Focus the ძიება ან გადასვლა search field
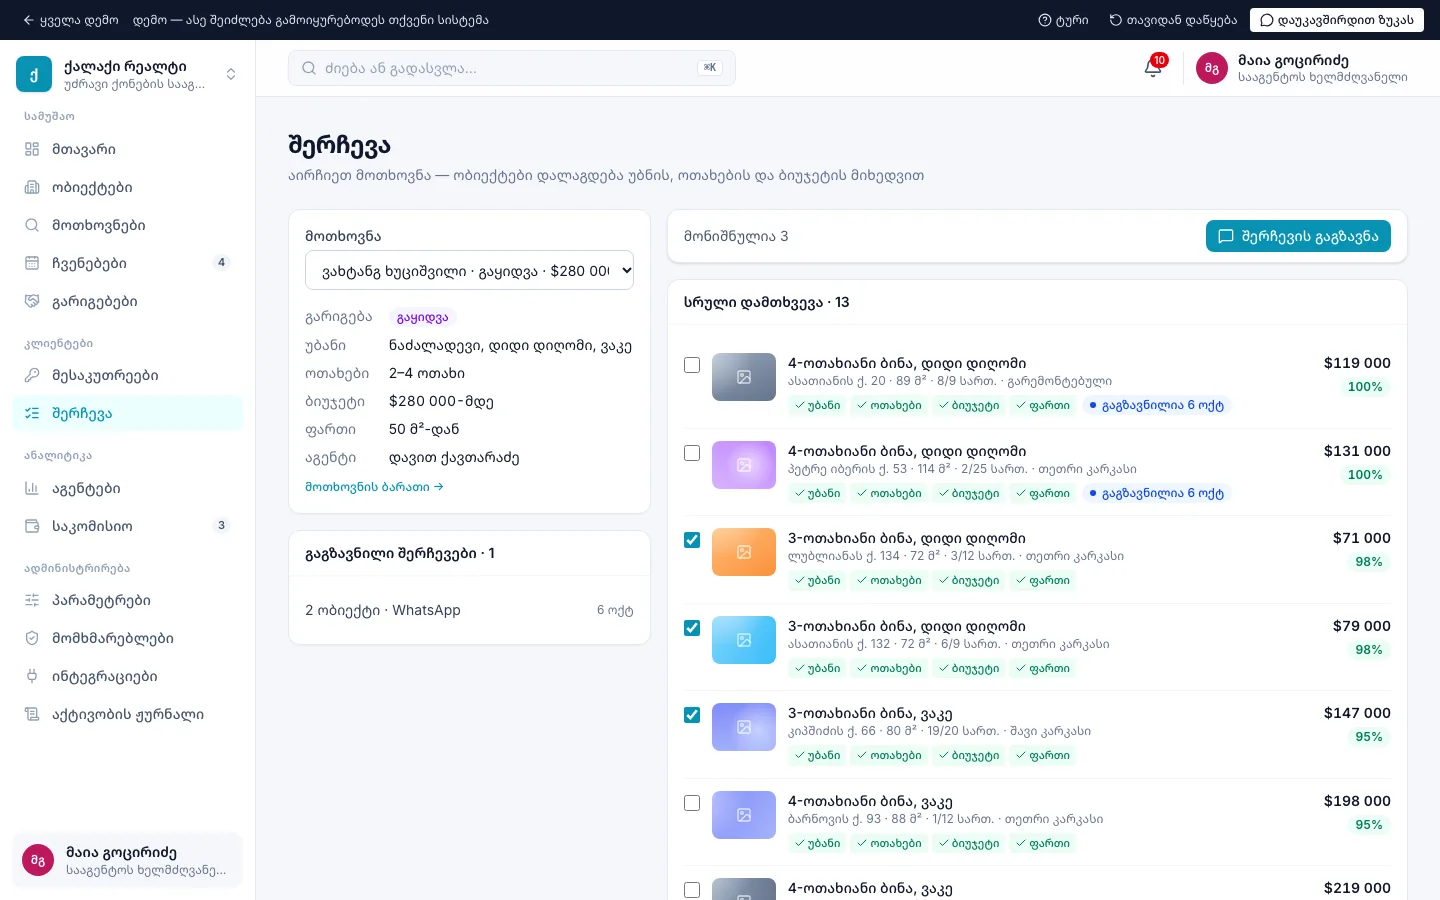 pos(512,68)
